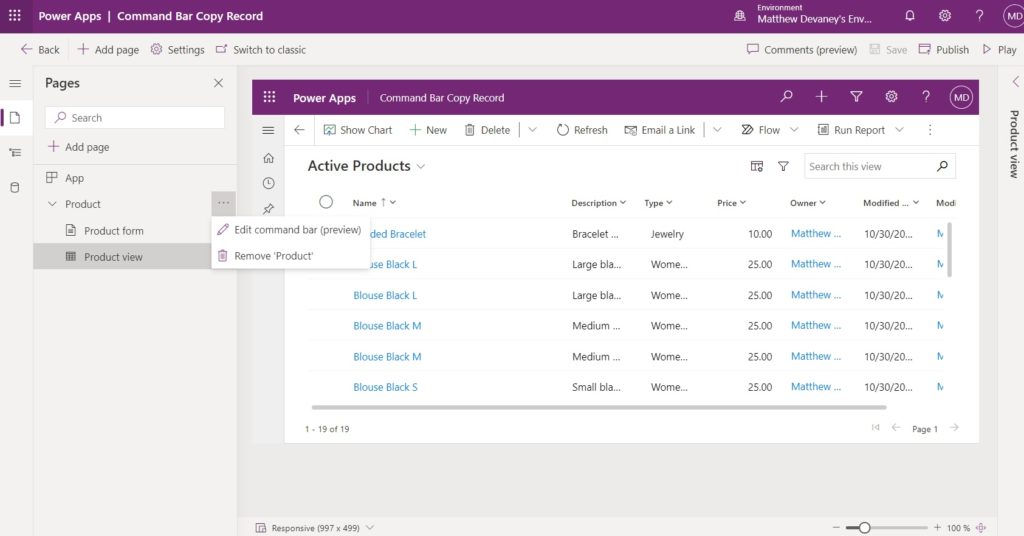Toggle the select-all circle in the grid header
Screen dimensions: 1024x536
[326, 202]
